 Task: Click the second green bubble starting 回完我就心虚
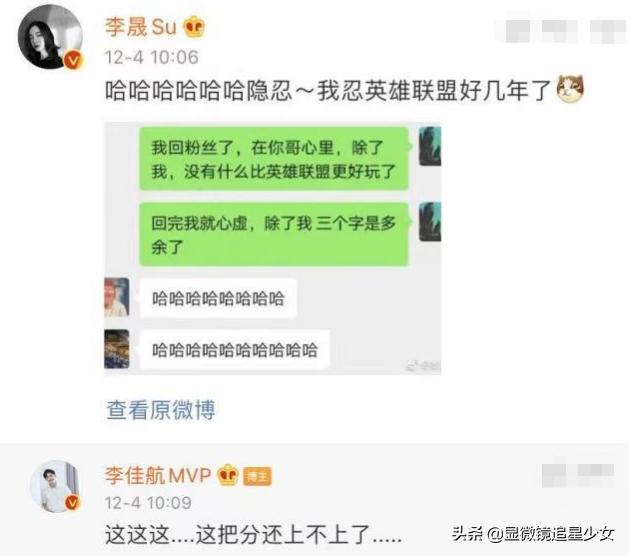click(x=274, y=234)
